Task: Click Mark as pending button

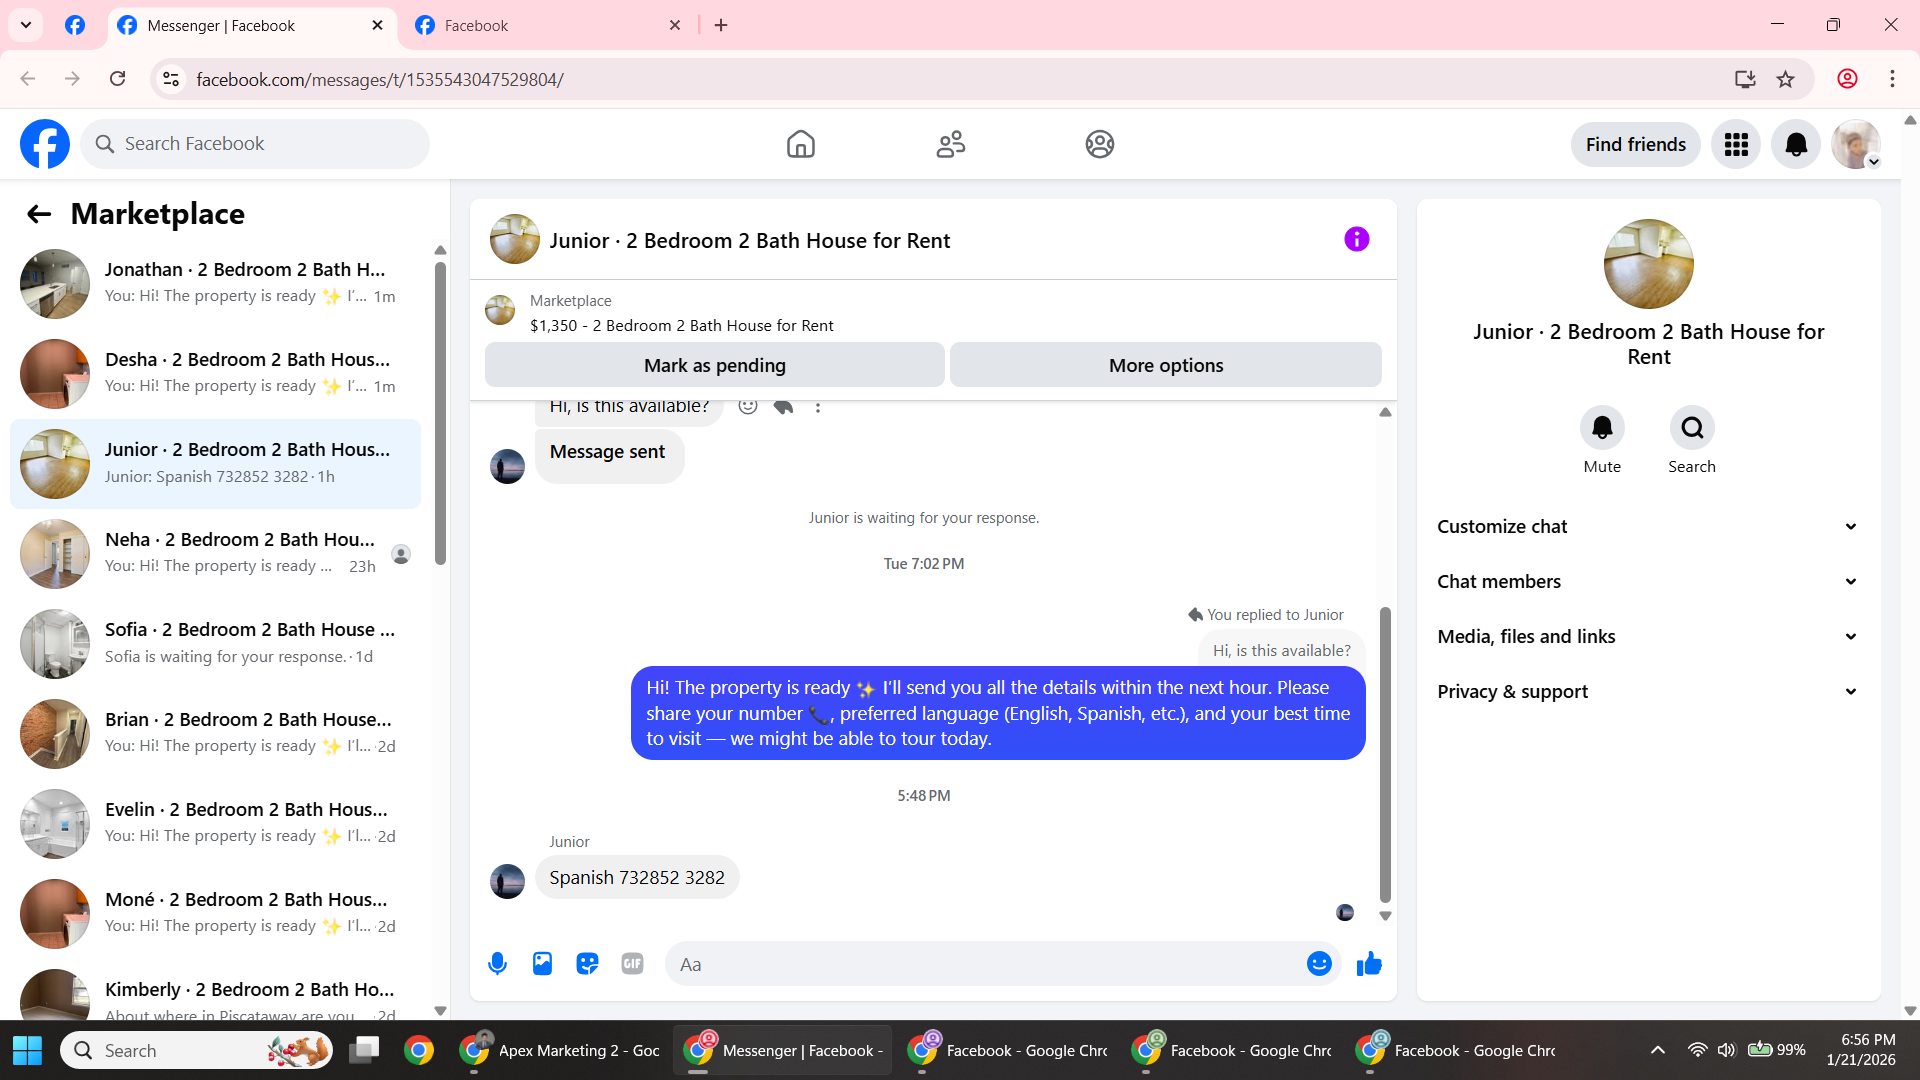Action: click(x=714, y=365)
